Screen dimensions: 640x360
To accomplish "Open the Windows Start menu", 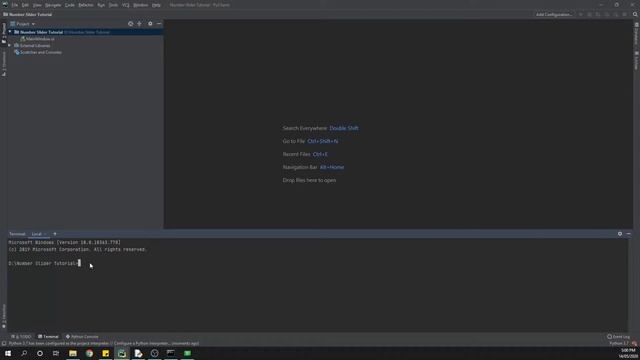I will click(8, 353).
